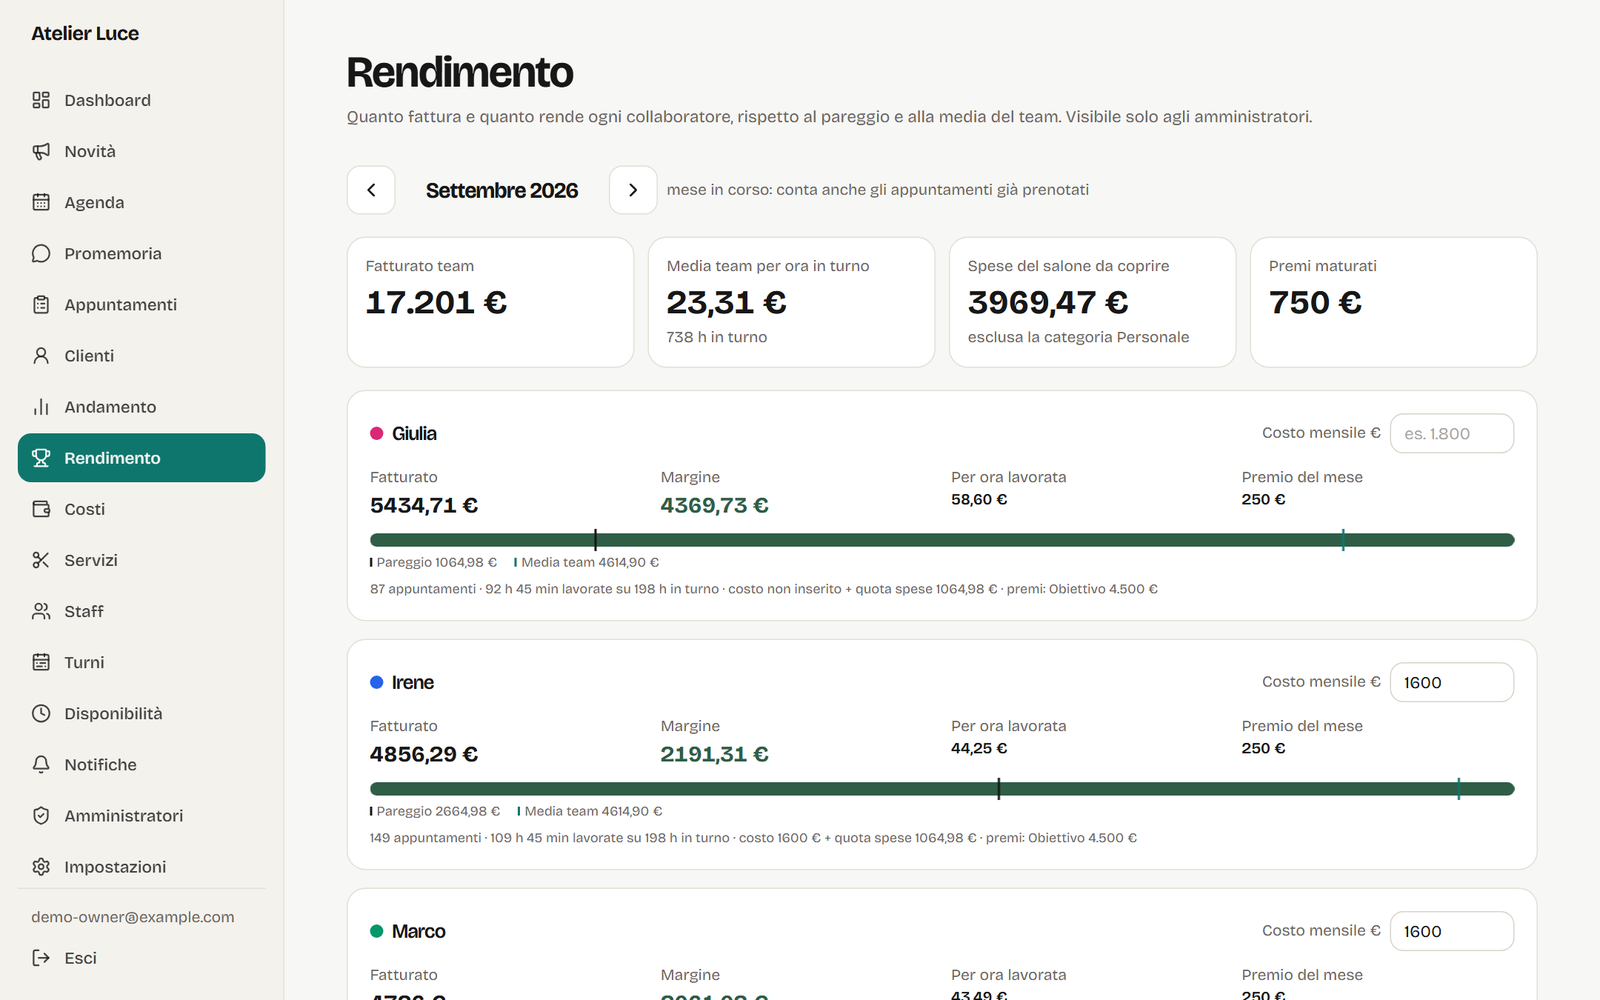Click the Clienti person icon
The height and width of the screenshot is (1000, 1600).
pyautogui.click(x=41, y=355)
